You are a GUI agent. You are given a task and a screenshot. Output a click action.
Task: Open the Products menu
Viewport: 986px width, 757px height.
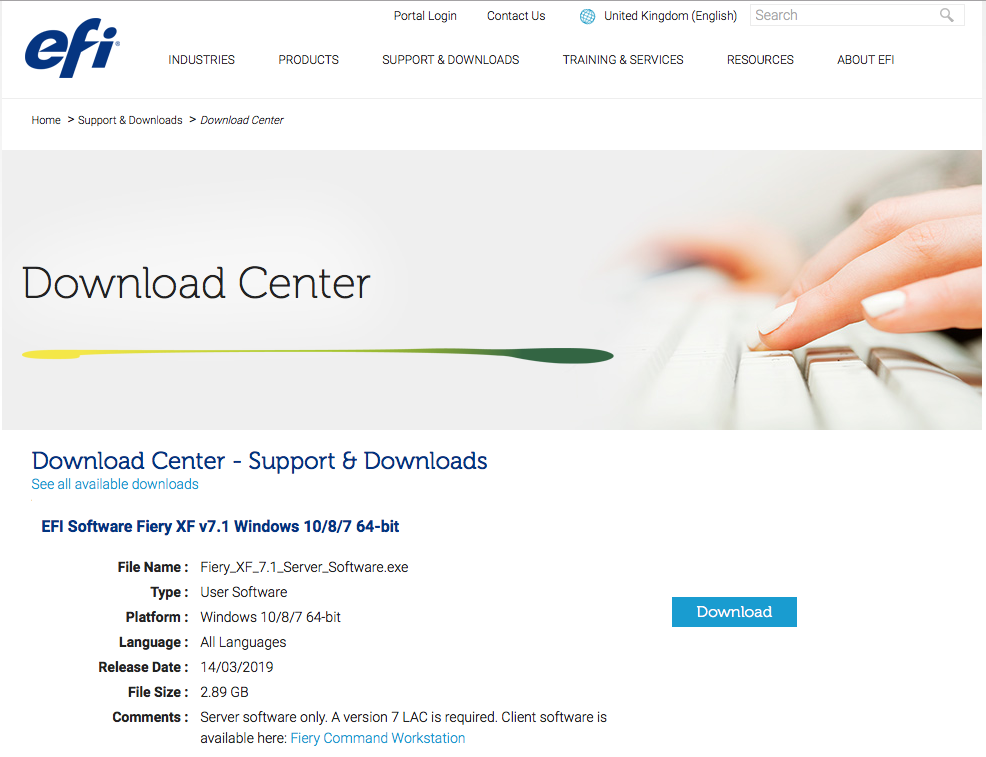[308, 60]
